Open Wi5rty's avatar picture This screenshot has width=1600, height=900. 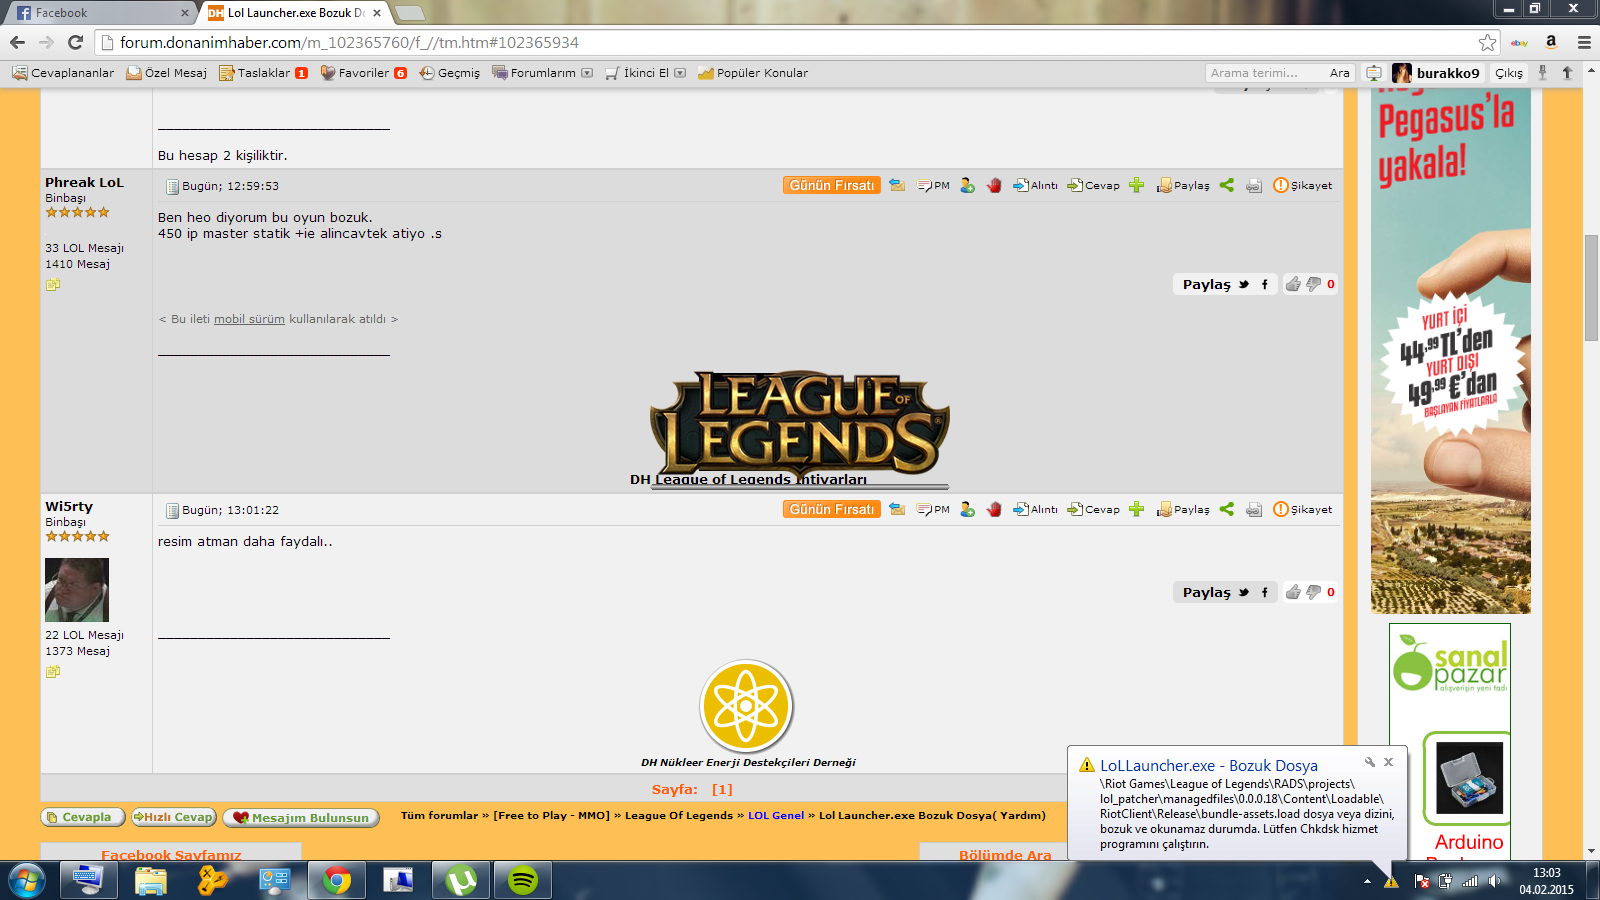pyautogui.click(x=77, y=590)
